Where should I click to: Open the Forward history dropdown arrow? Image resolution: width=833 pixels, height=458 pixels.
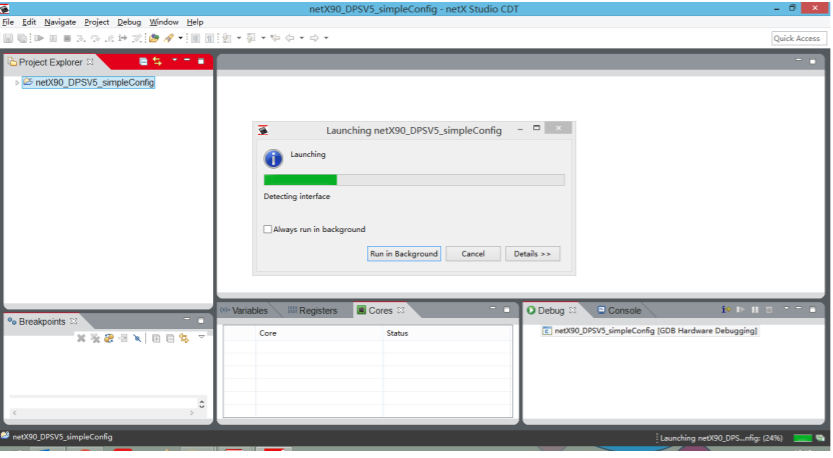[326, 38]
